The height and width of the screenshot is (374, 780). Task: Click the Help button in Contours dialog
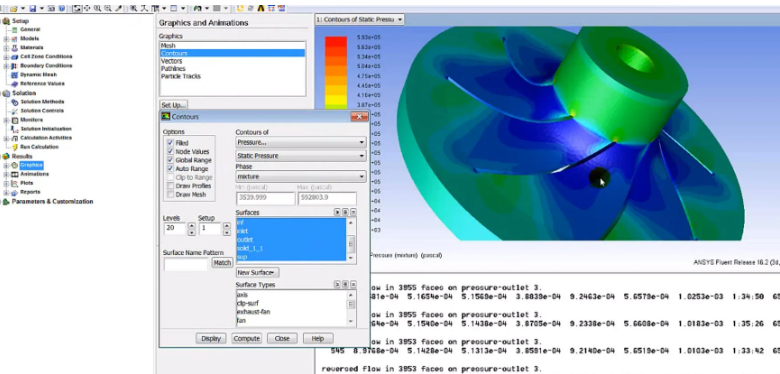[x=317, y=338]
